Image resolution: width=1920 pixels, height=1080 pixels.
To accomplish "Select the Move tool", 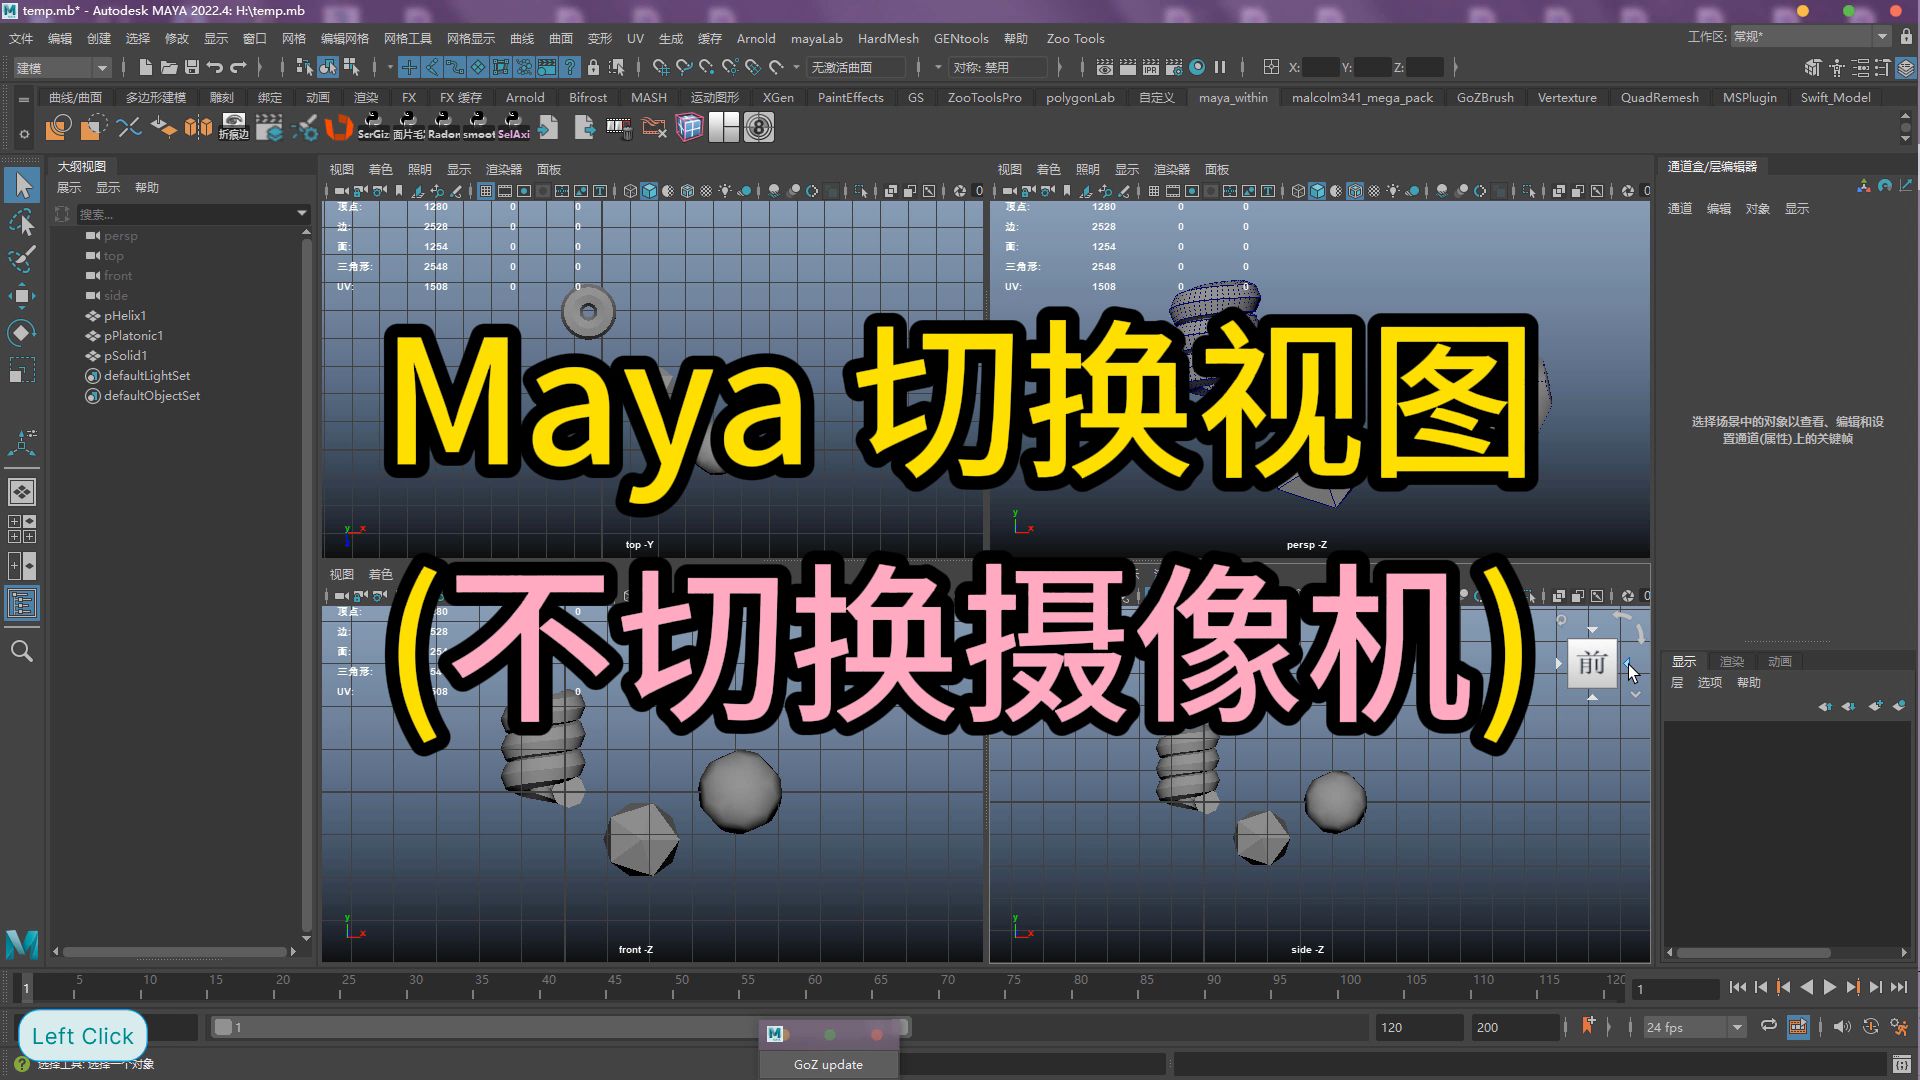I will pyautogui.click(x=22, y=295).
